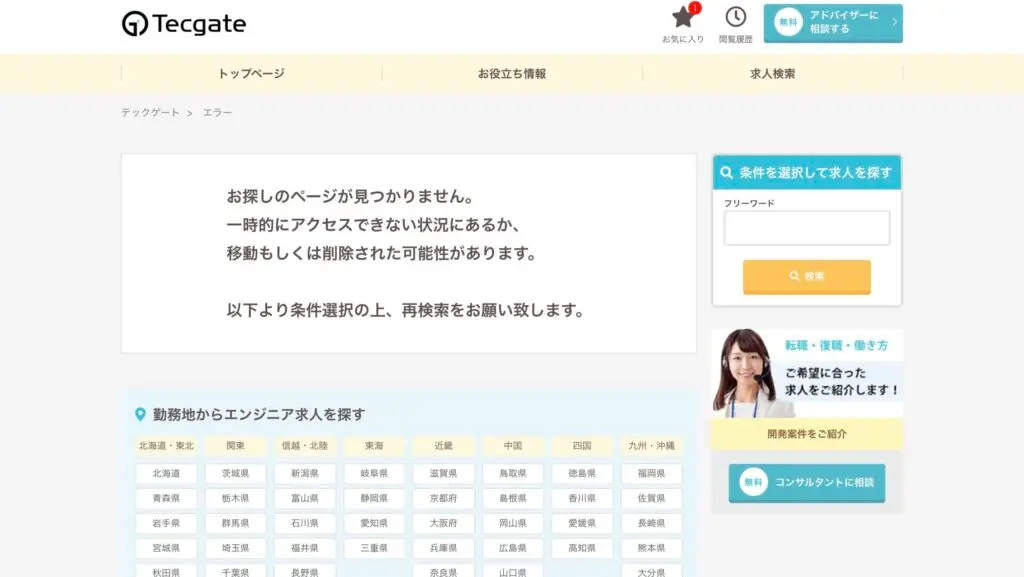Select the 富山県 prefecture button
This screenshot has width=1024, height=577.
pyautogui.click(x=304, y=498)
